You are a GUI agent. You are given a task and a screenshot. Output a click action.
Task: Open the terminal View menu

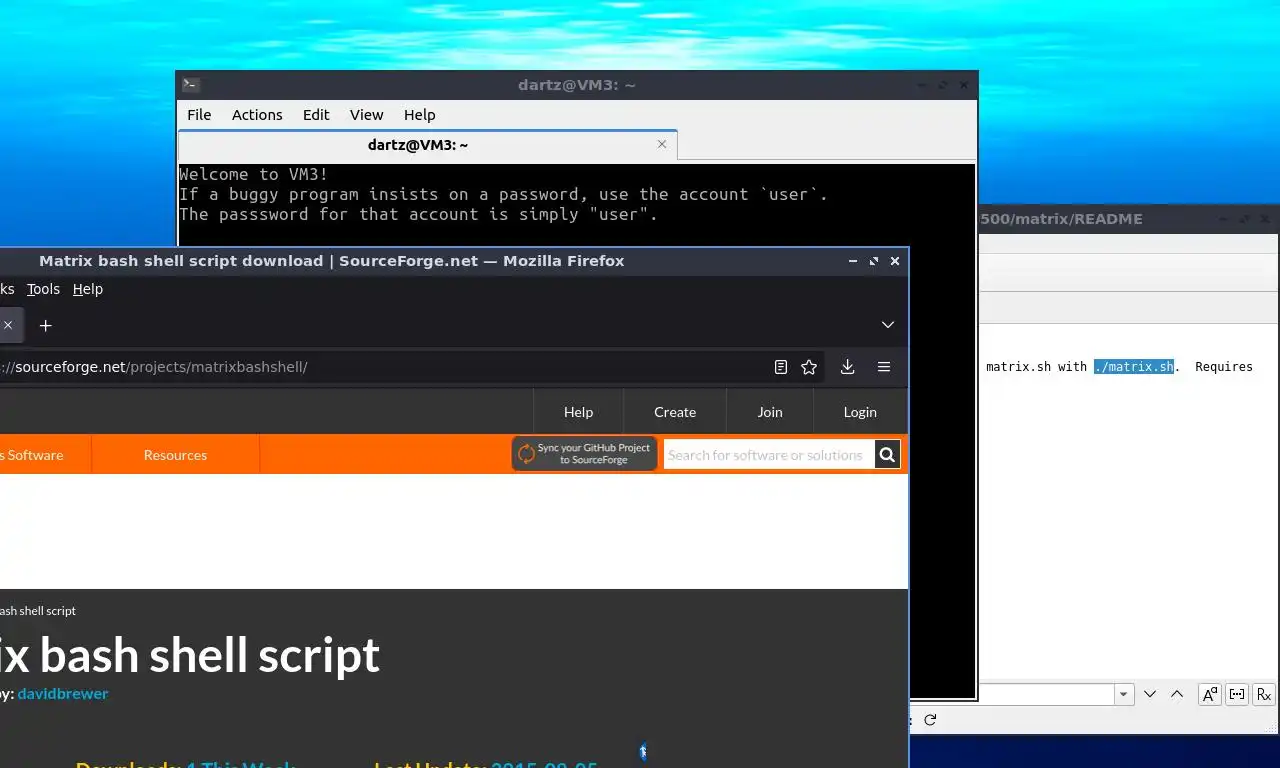366,115
